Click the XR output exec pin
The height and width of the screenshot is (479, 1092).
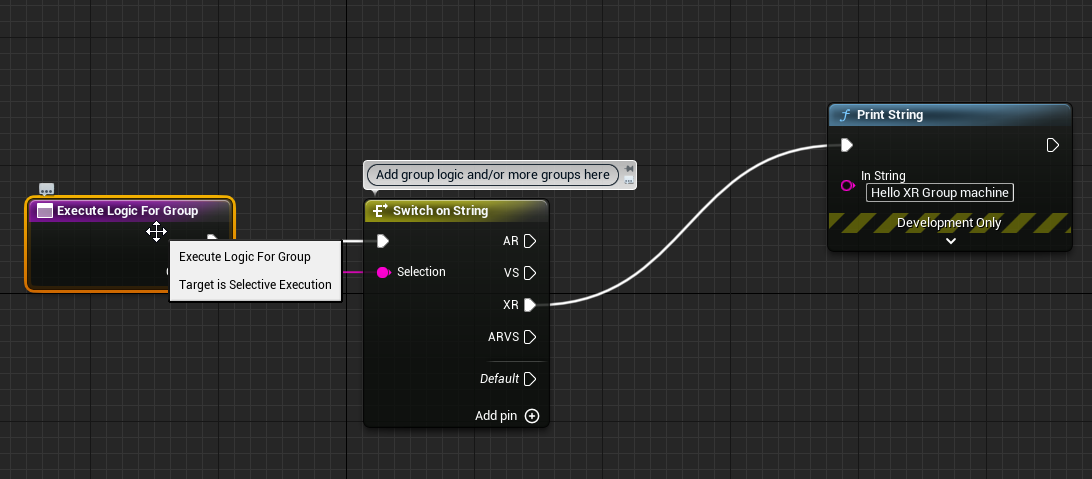tap(530, 304)
